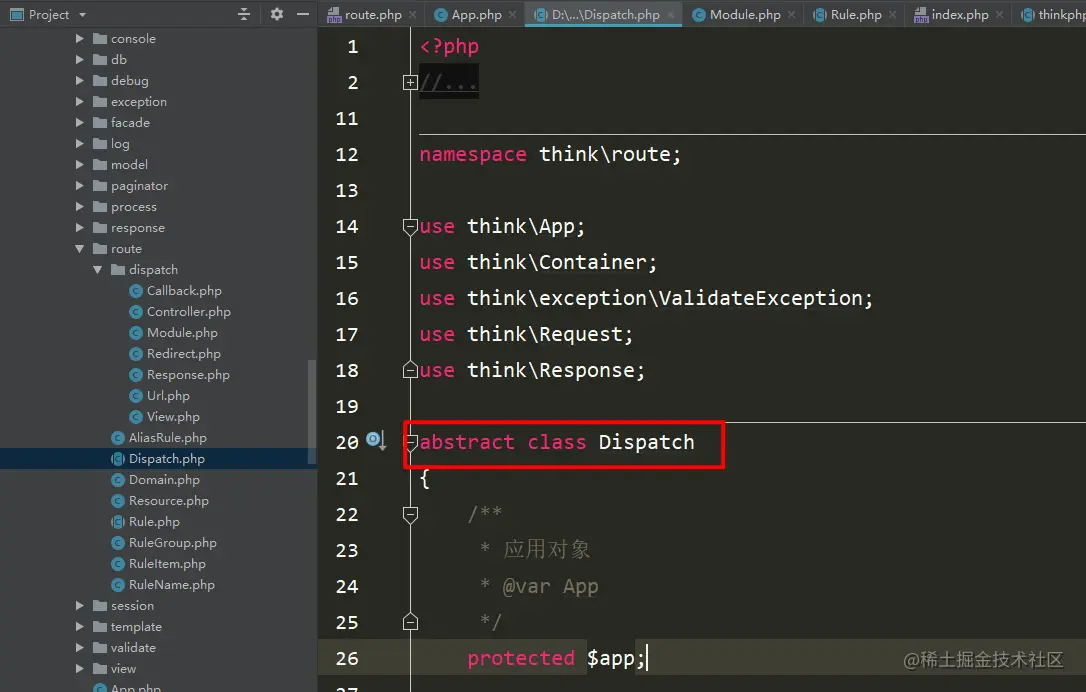Click the Callback.php class file icon
Viewport: 1086px width, 692px height.
136,291
